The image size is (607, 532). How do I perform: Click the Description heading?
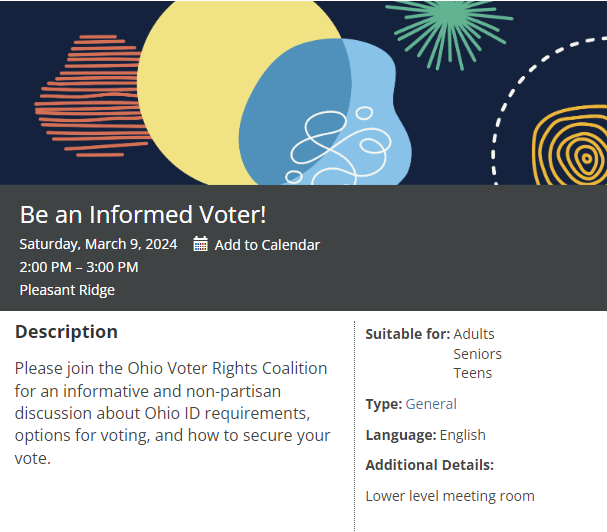(66, 332)
